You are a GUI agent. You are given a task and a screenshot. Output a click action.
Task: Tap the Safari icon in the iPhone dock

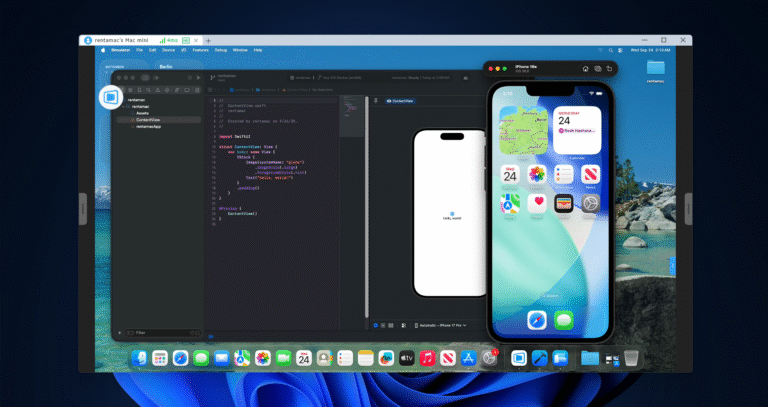(537, 320)
